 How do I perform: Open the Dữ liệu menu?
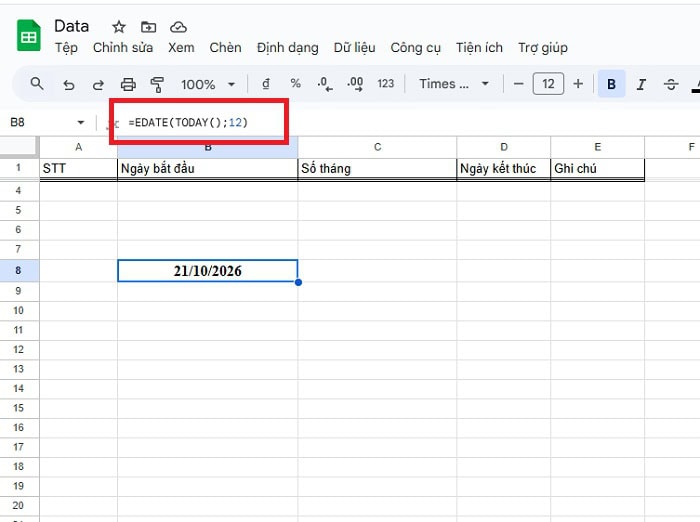pyautogui.click(x=354, y=47)
